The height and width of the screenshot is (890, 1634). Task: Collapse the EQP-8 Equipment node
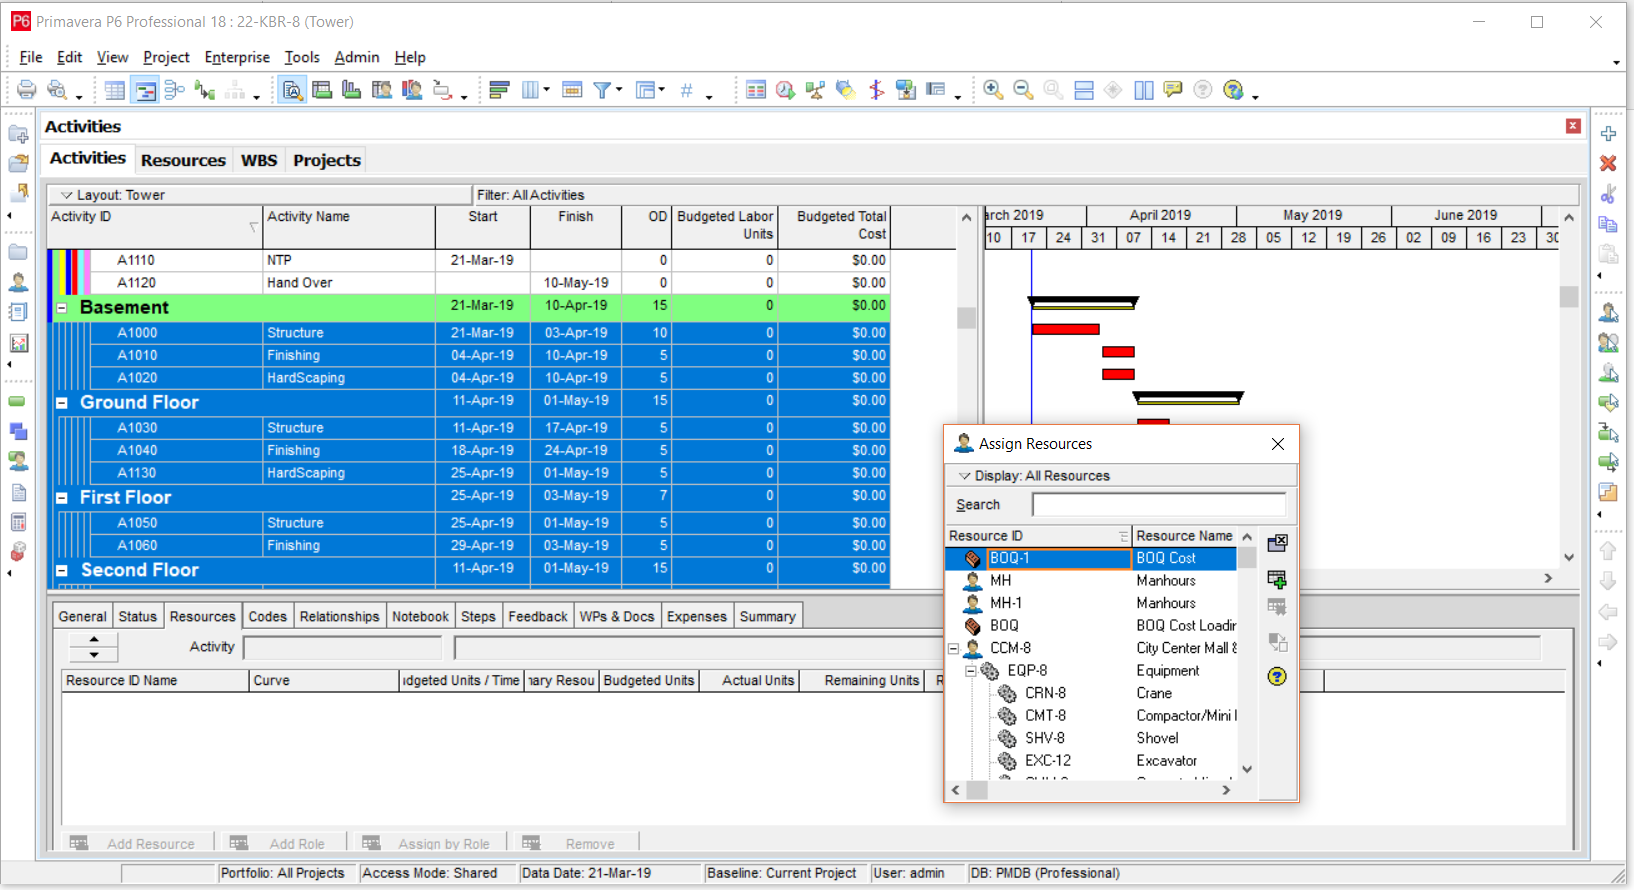point(970,671)
